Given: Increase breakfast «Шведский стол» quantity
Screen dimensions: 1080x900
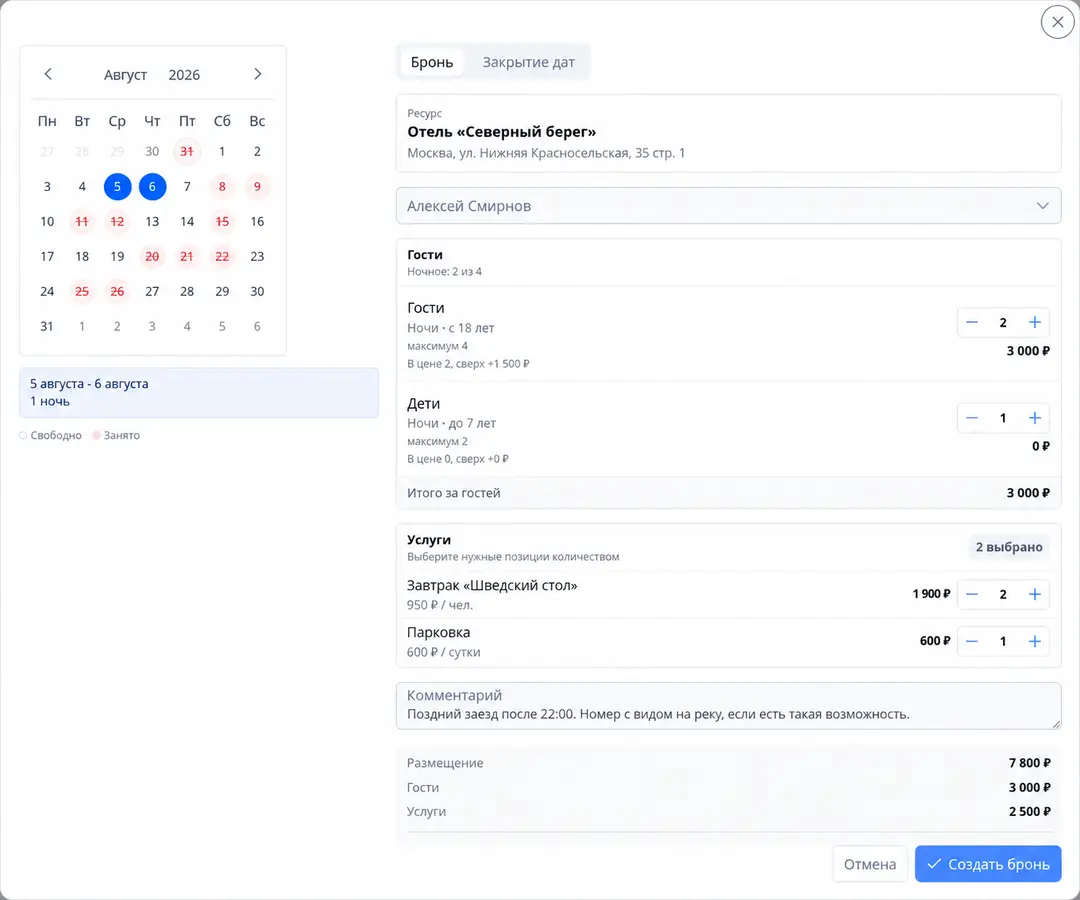Looking at the screenshot, I should (1035, 594).
